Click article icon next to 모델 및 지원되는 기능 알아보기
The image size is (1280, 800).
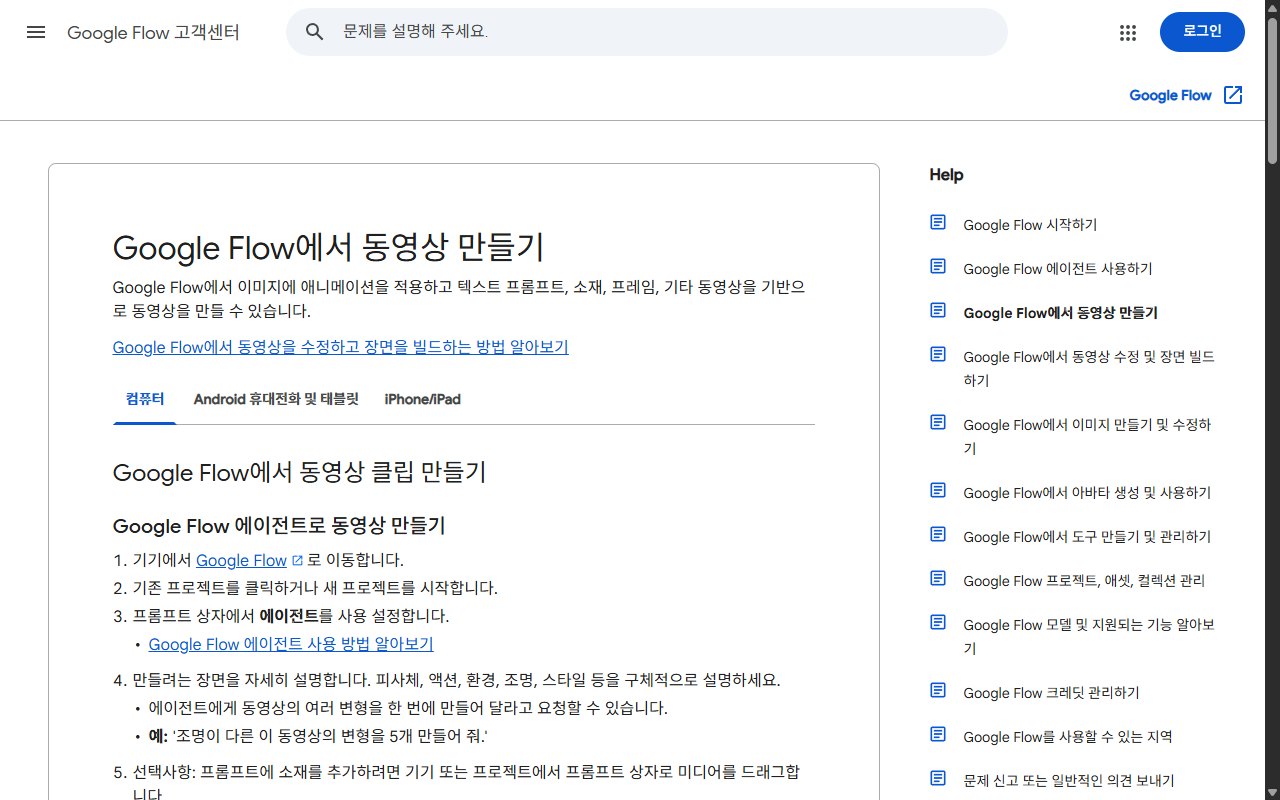(x=938, y=622)
